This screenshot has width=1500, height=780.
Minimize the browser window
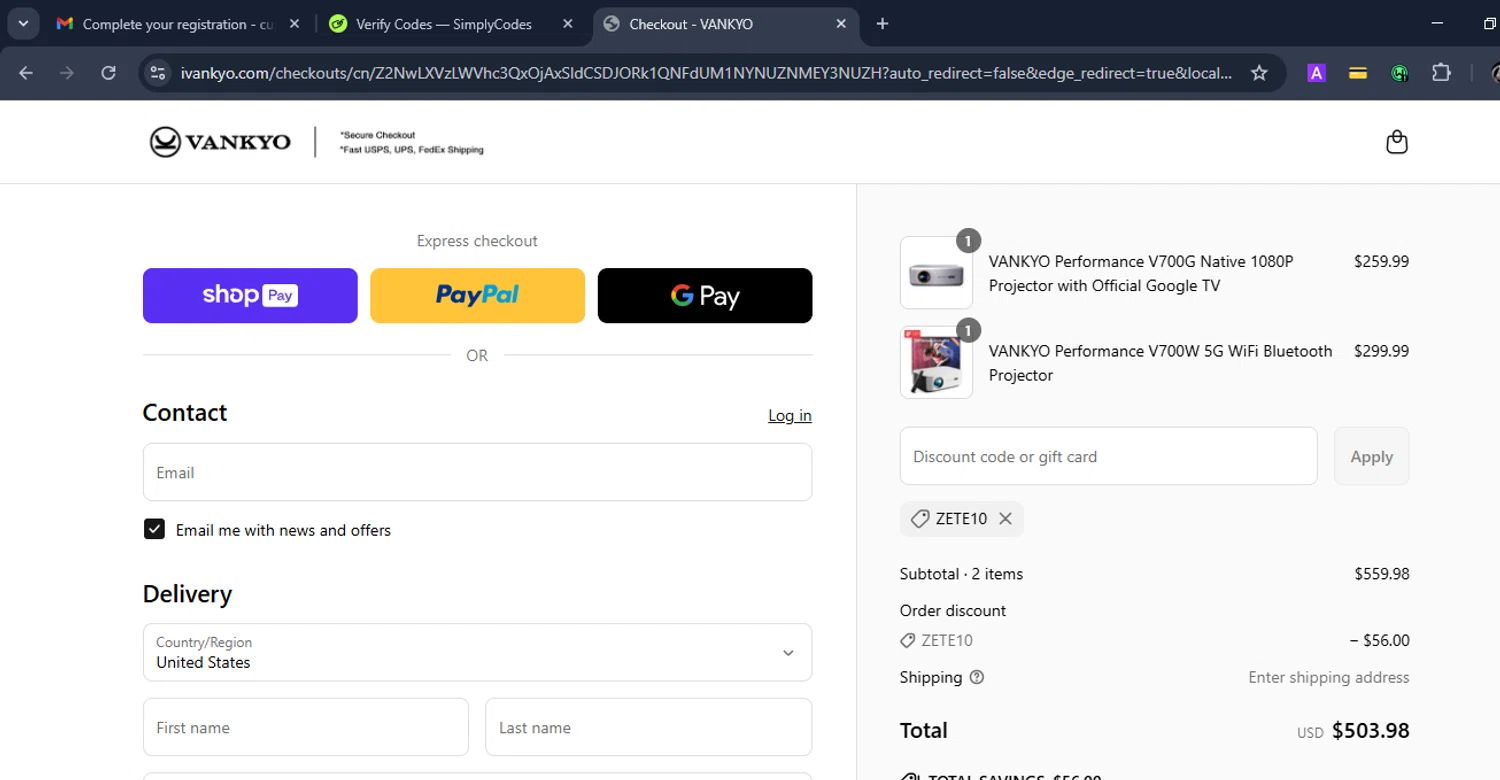pos(1437,24)
